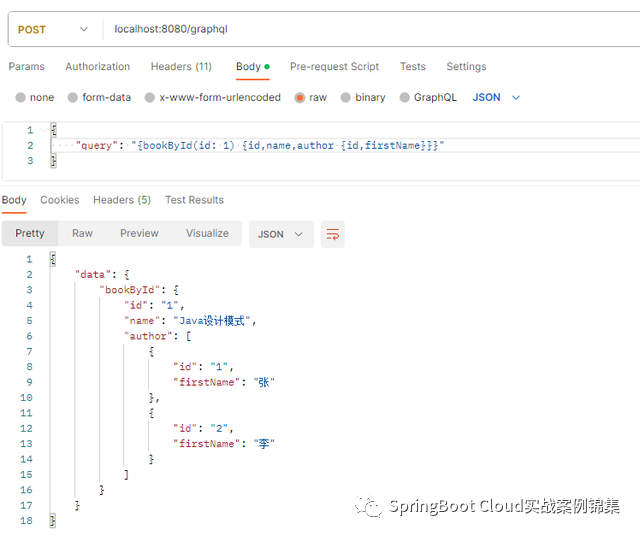This screenshot has height=536, width=640.
Task: Open the Tests tab
Action: (413, 67)
